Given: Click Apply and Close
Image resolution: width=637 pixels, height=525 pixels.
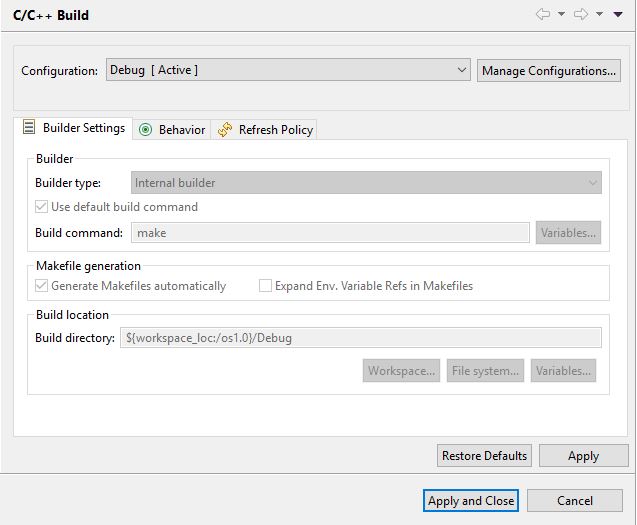Looking at the screenshot, I should (x=471, y=501).
